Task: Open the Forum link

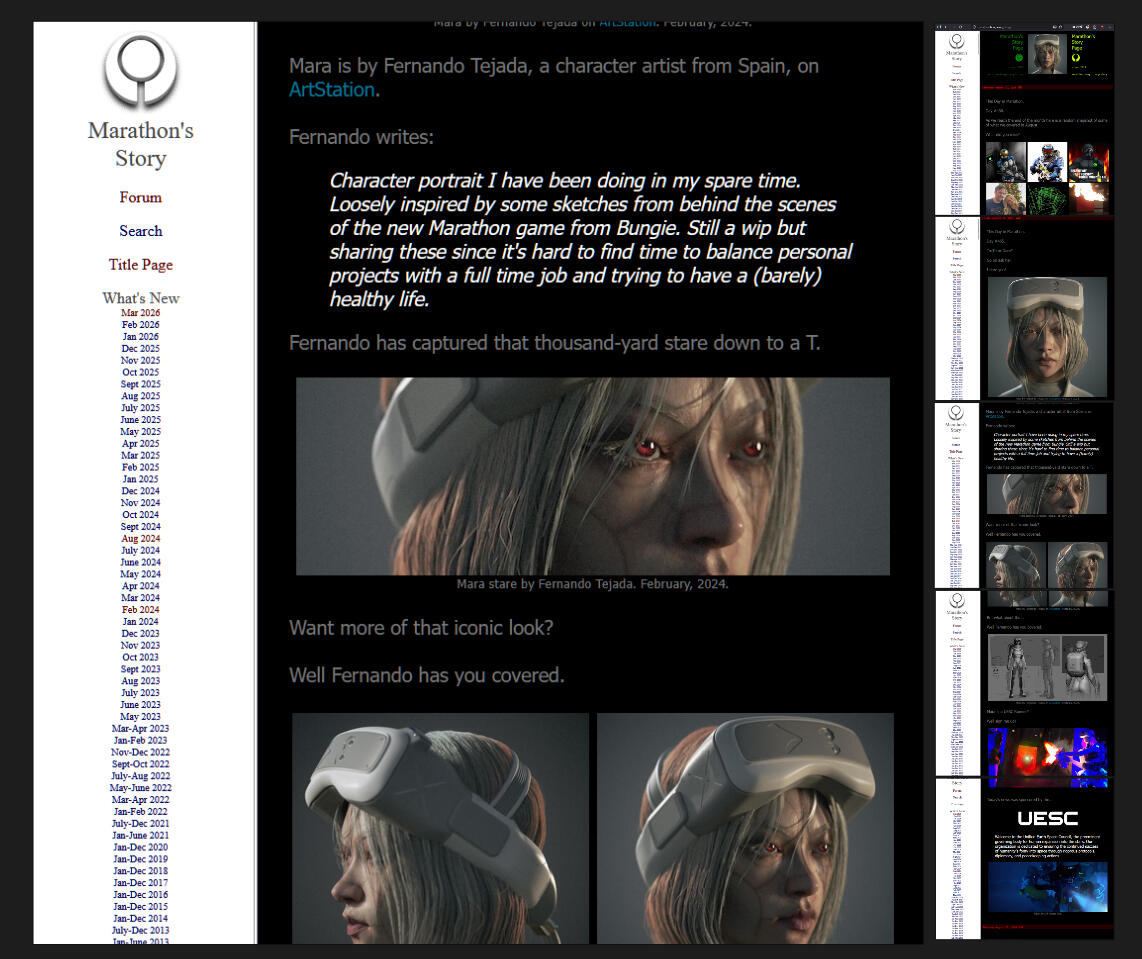Action: [x=141, y=197]
